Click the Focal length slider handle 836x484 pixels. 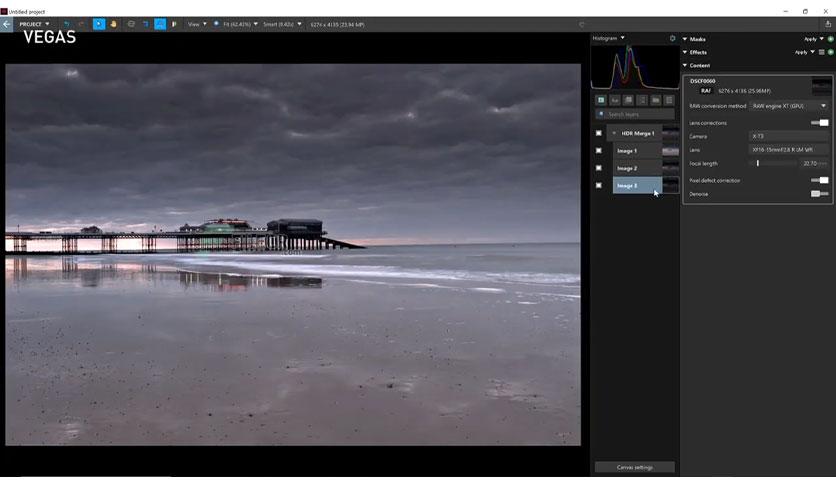(x=758, y=164)
